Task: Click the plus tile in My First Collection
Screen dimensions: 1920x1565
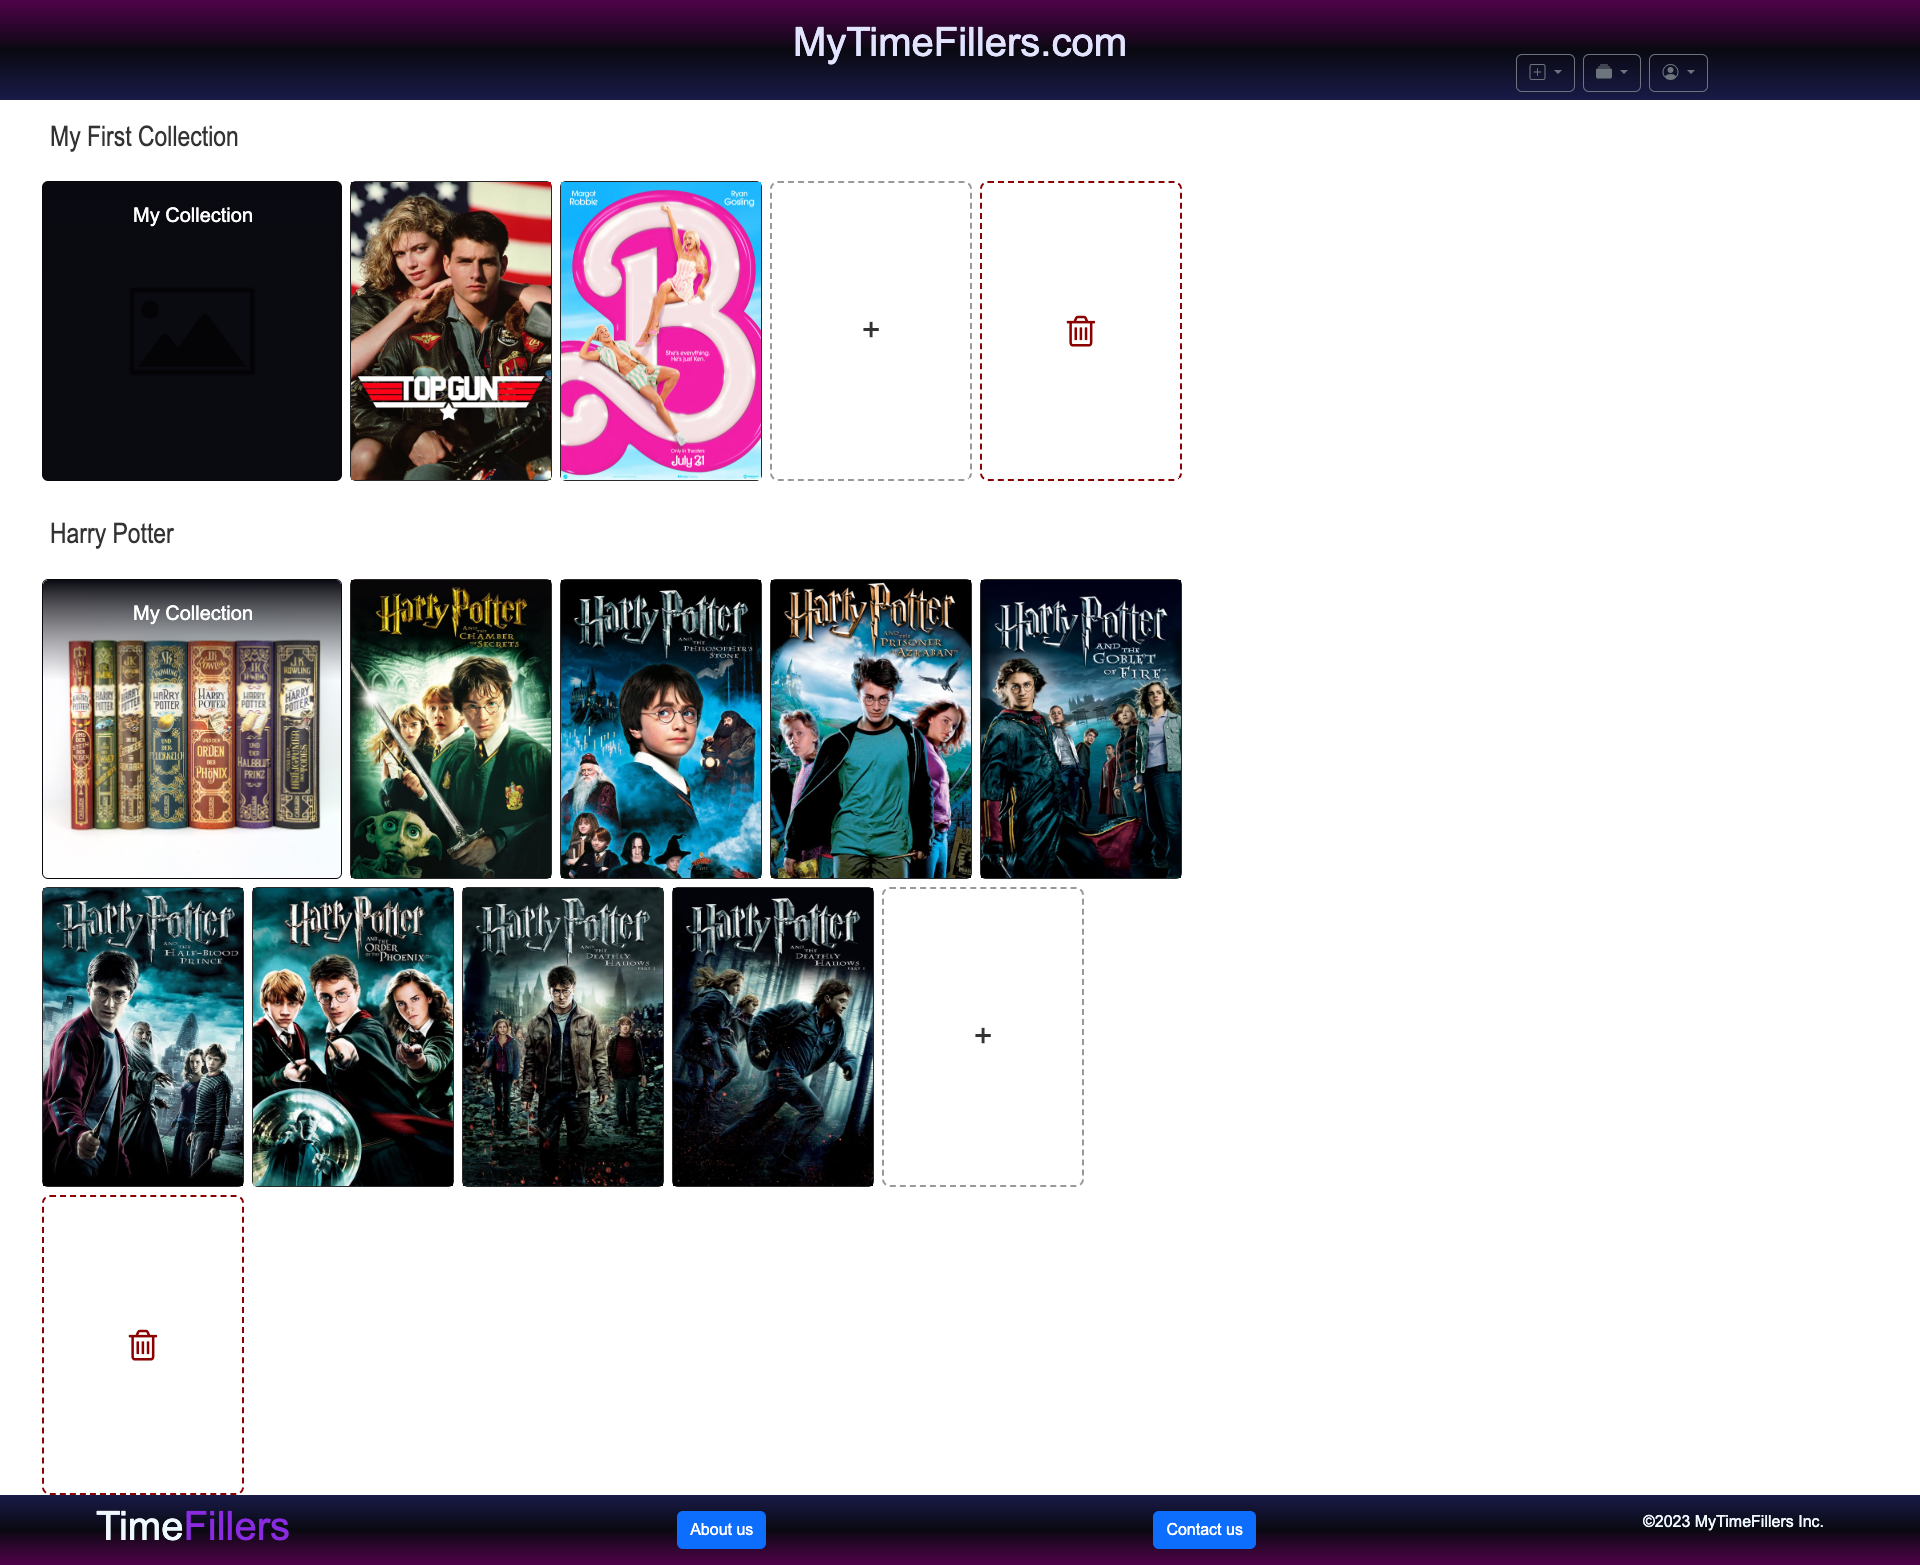Action: coord(871,331)
